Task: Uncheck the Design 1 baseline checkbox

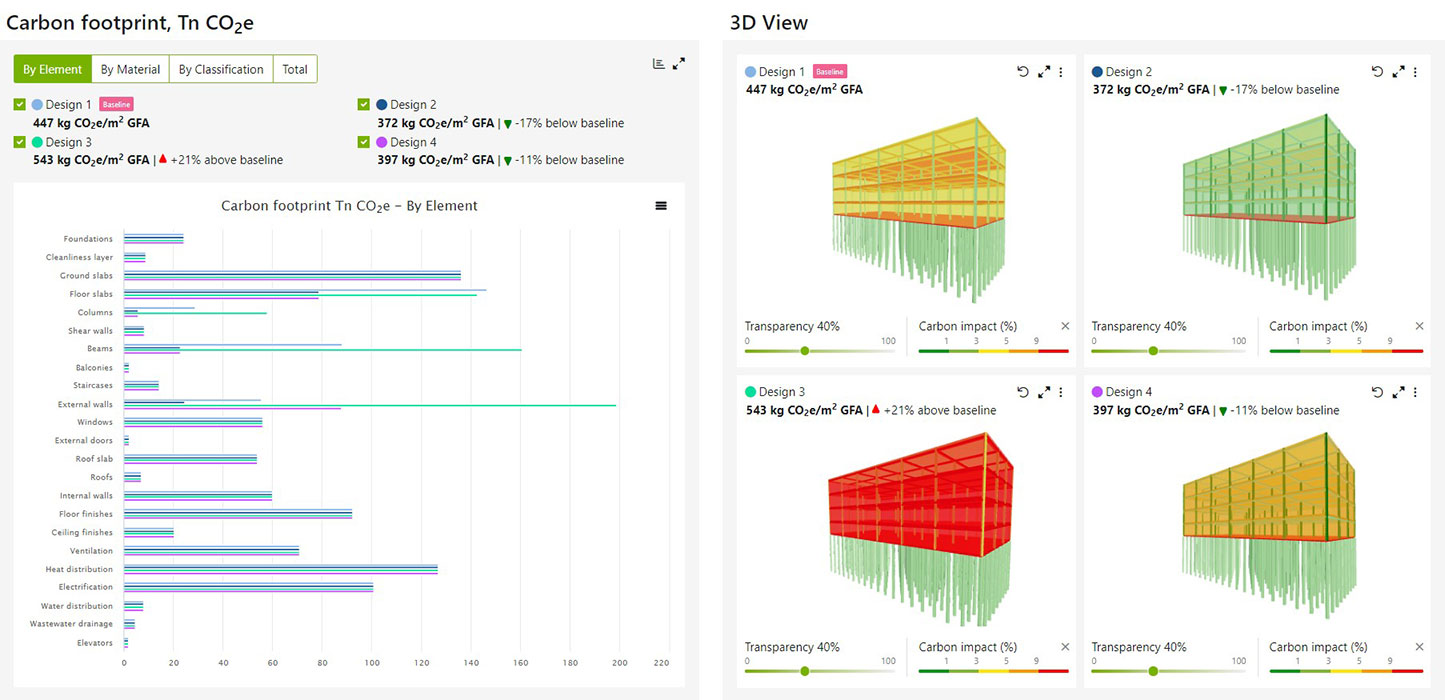Action: pyautogui.click(x=21, y=105)
